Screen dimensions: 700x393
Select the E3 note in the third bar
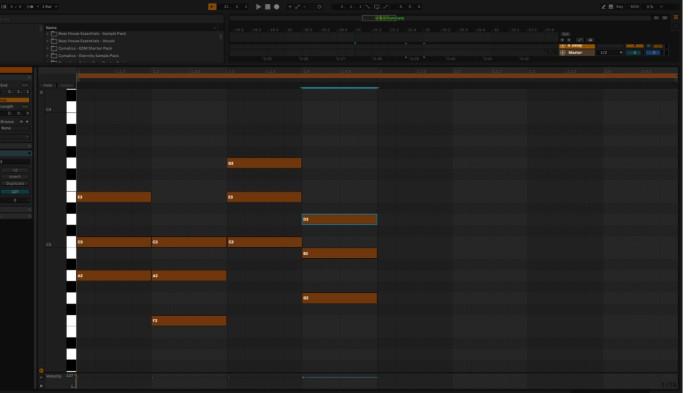tap(264, 197)
